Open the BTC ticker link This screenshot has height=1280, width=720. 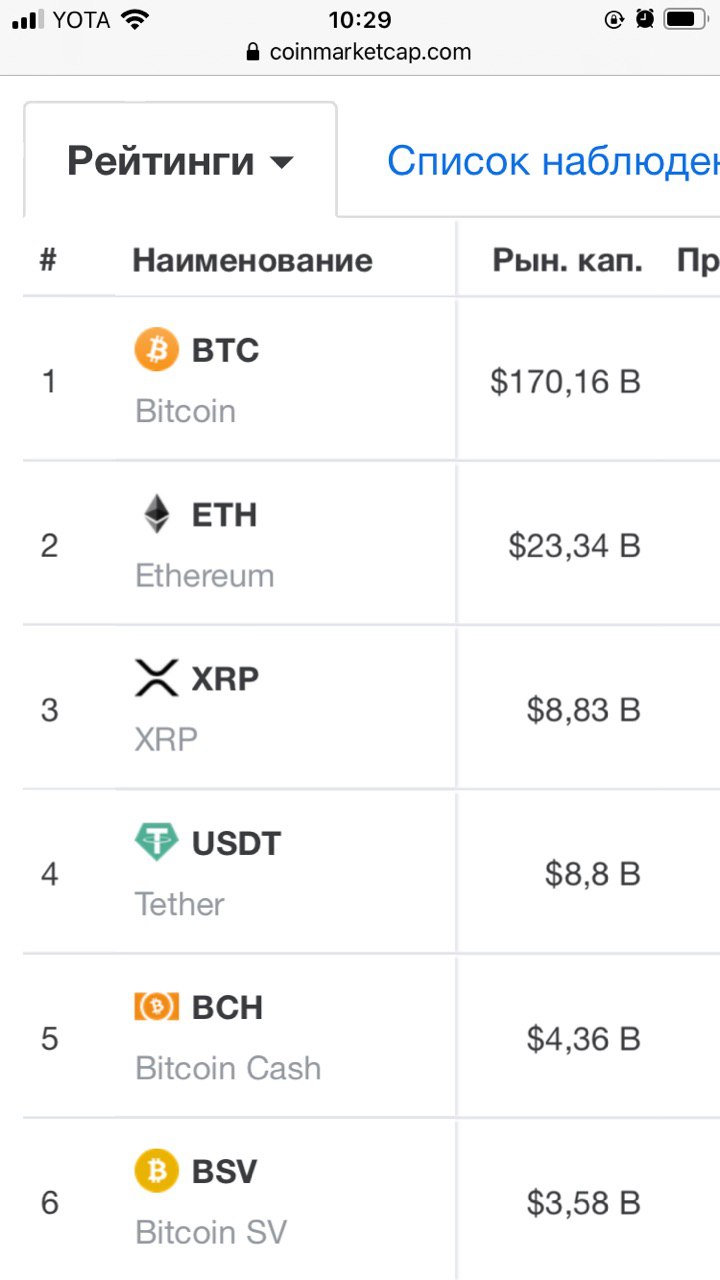(225, 350)
